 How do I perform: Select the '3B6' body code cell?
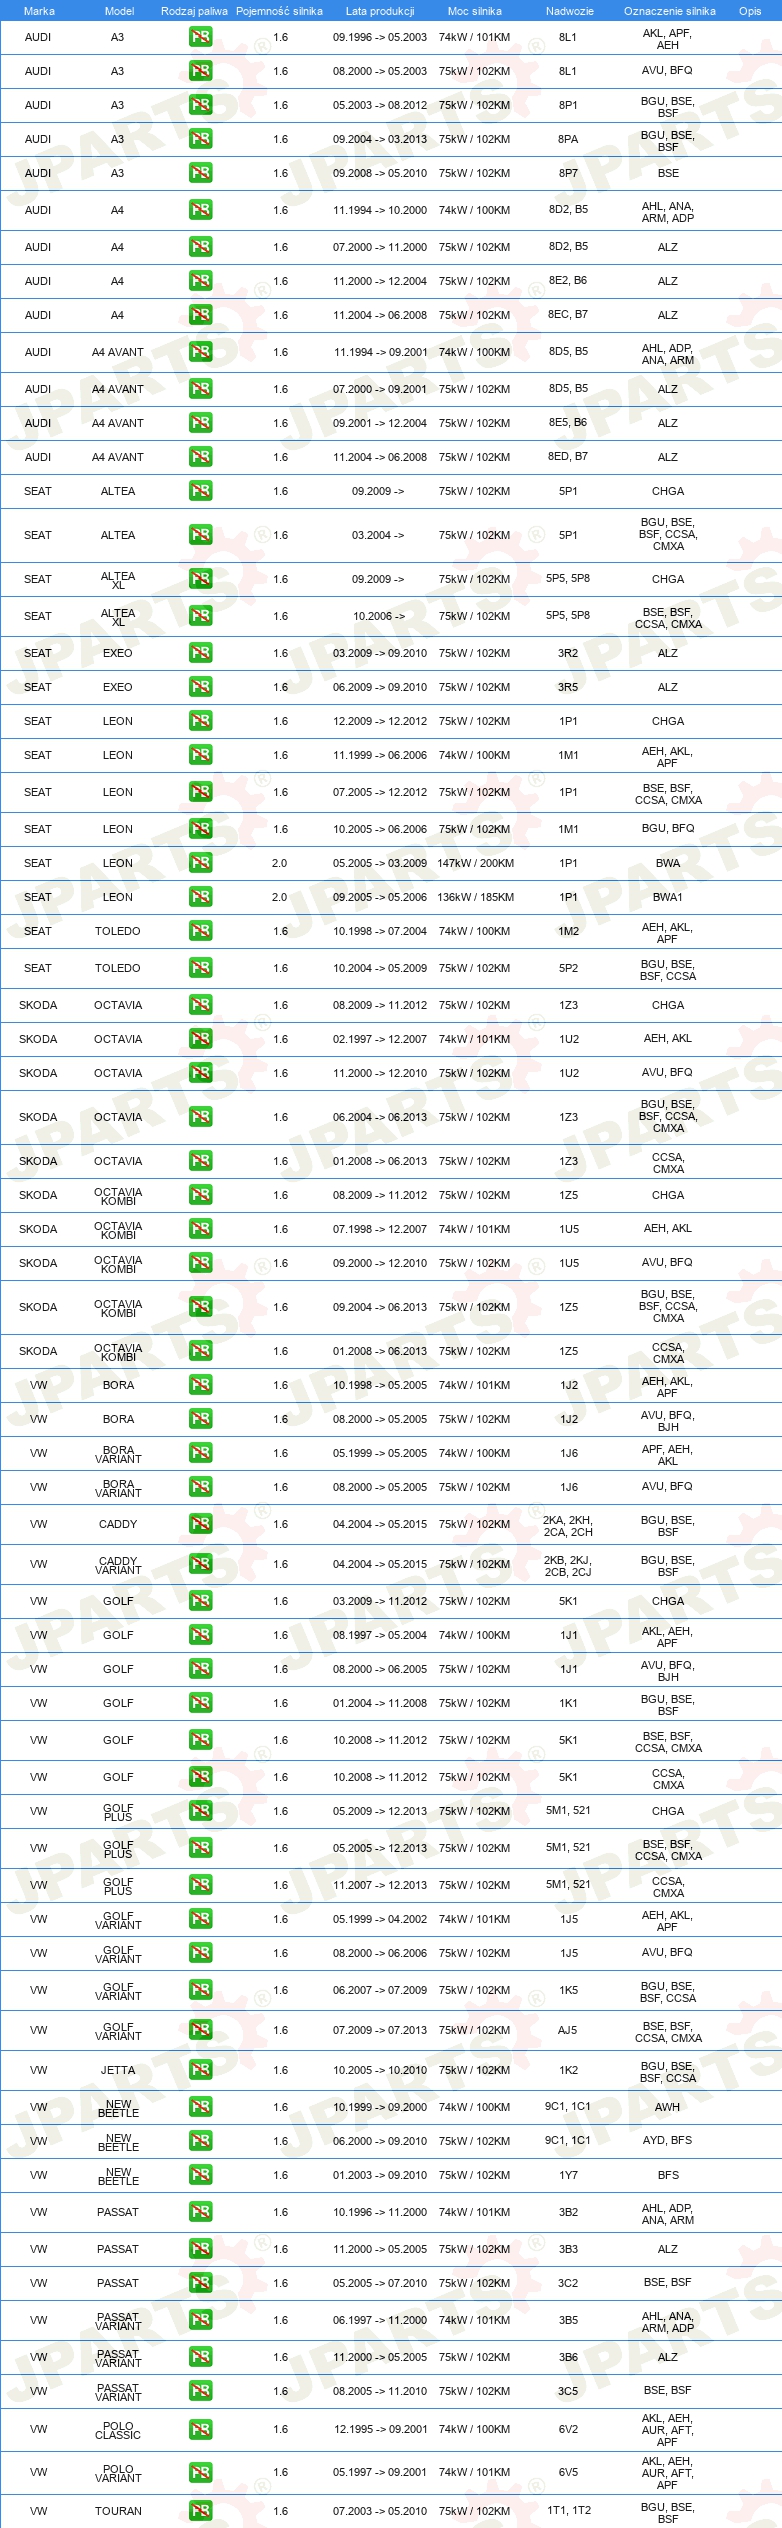pos(568,2357)
